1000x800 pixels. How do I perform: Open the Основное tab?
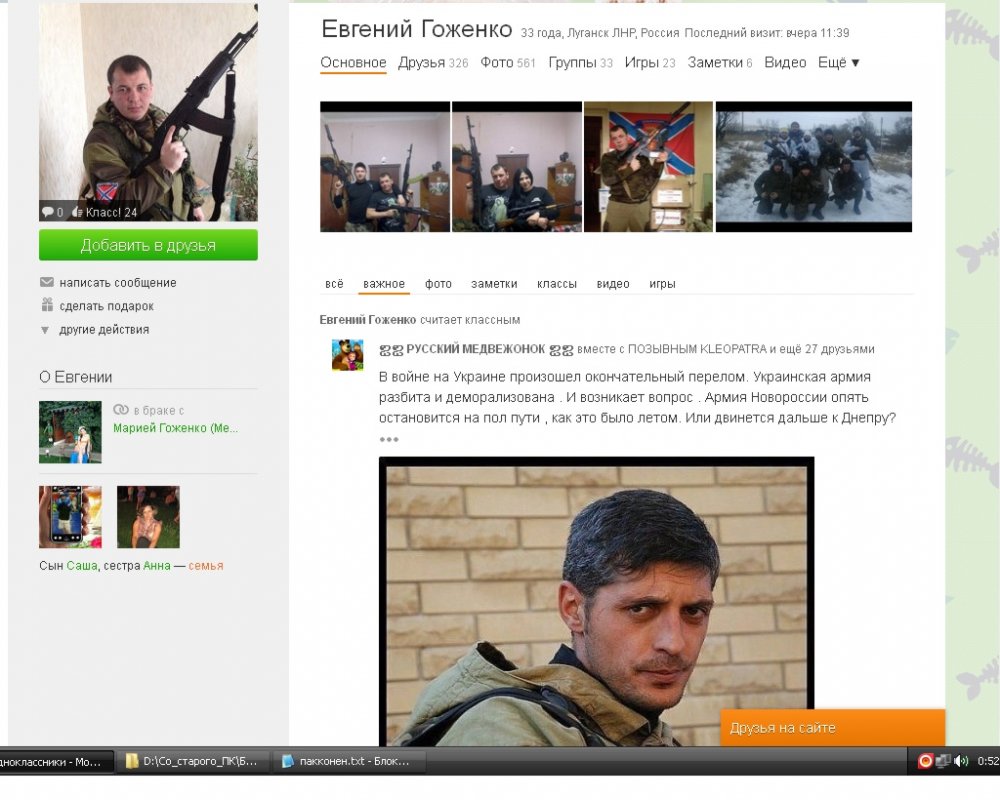click(x=353, y=63)
